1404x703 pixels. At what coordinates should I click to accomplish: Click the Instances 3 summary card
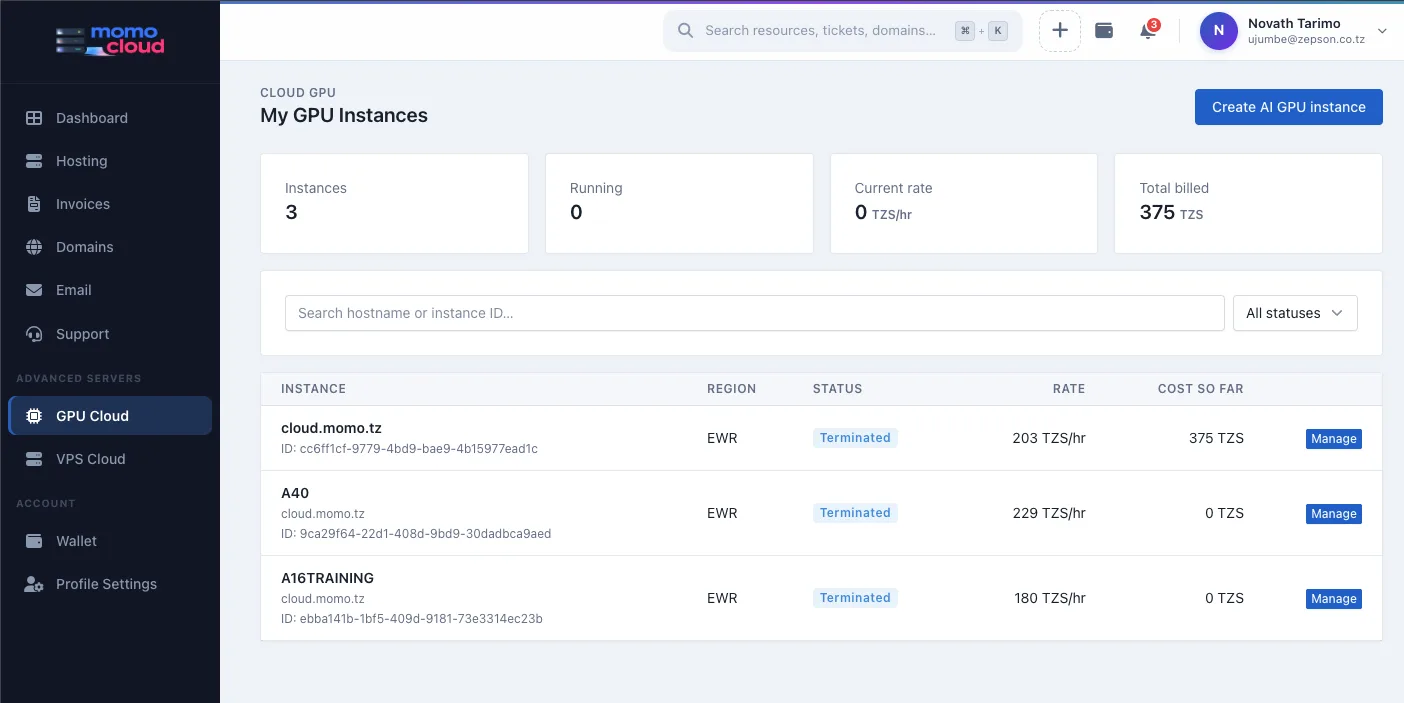394,203
